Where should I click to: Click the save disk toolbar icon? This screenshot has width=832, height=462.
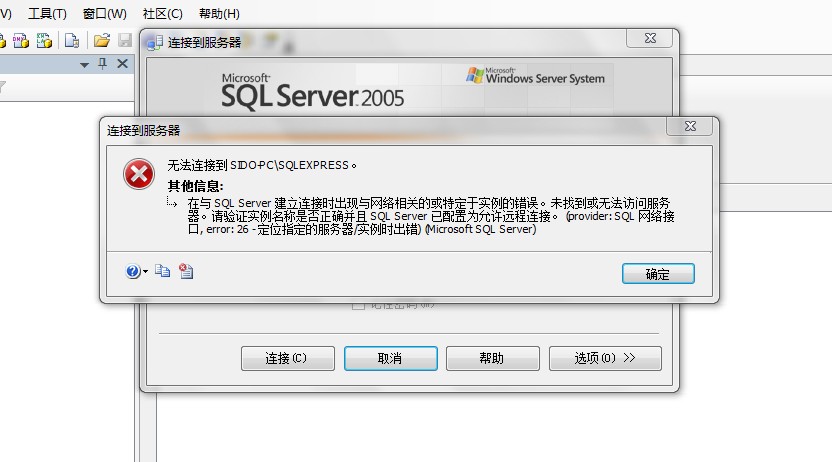click(125, 40)
